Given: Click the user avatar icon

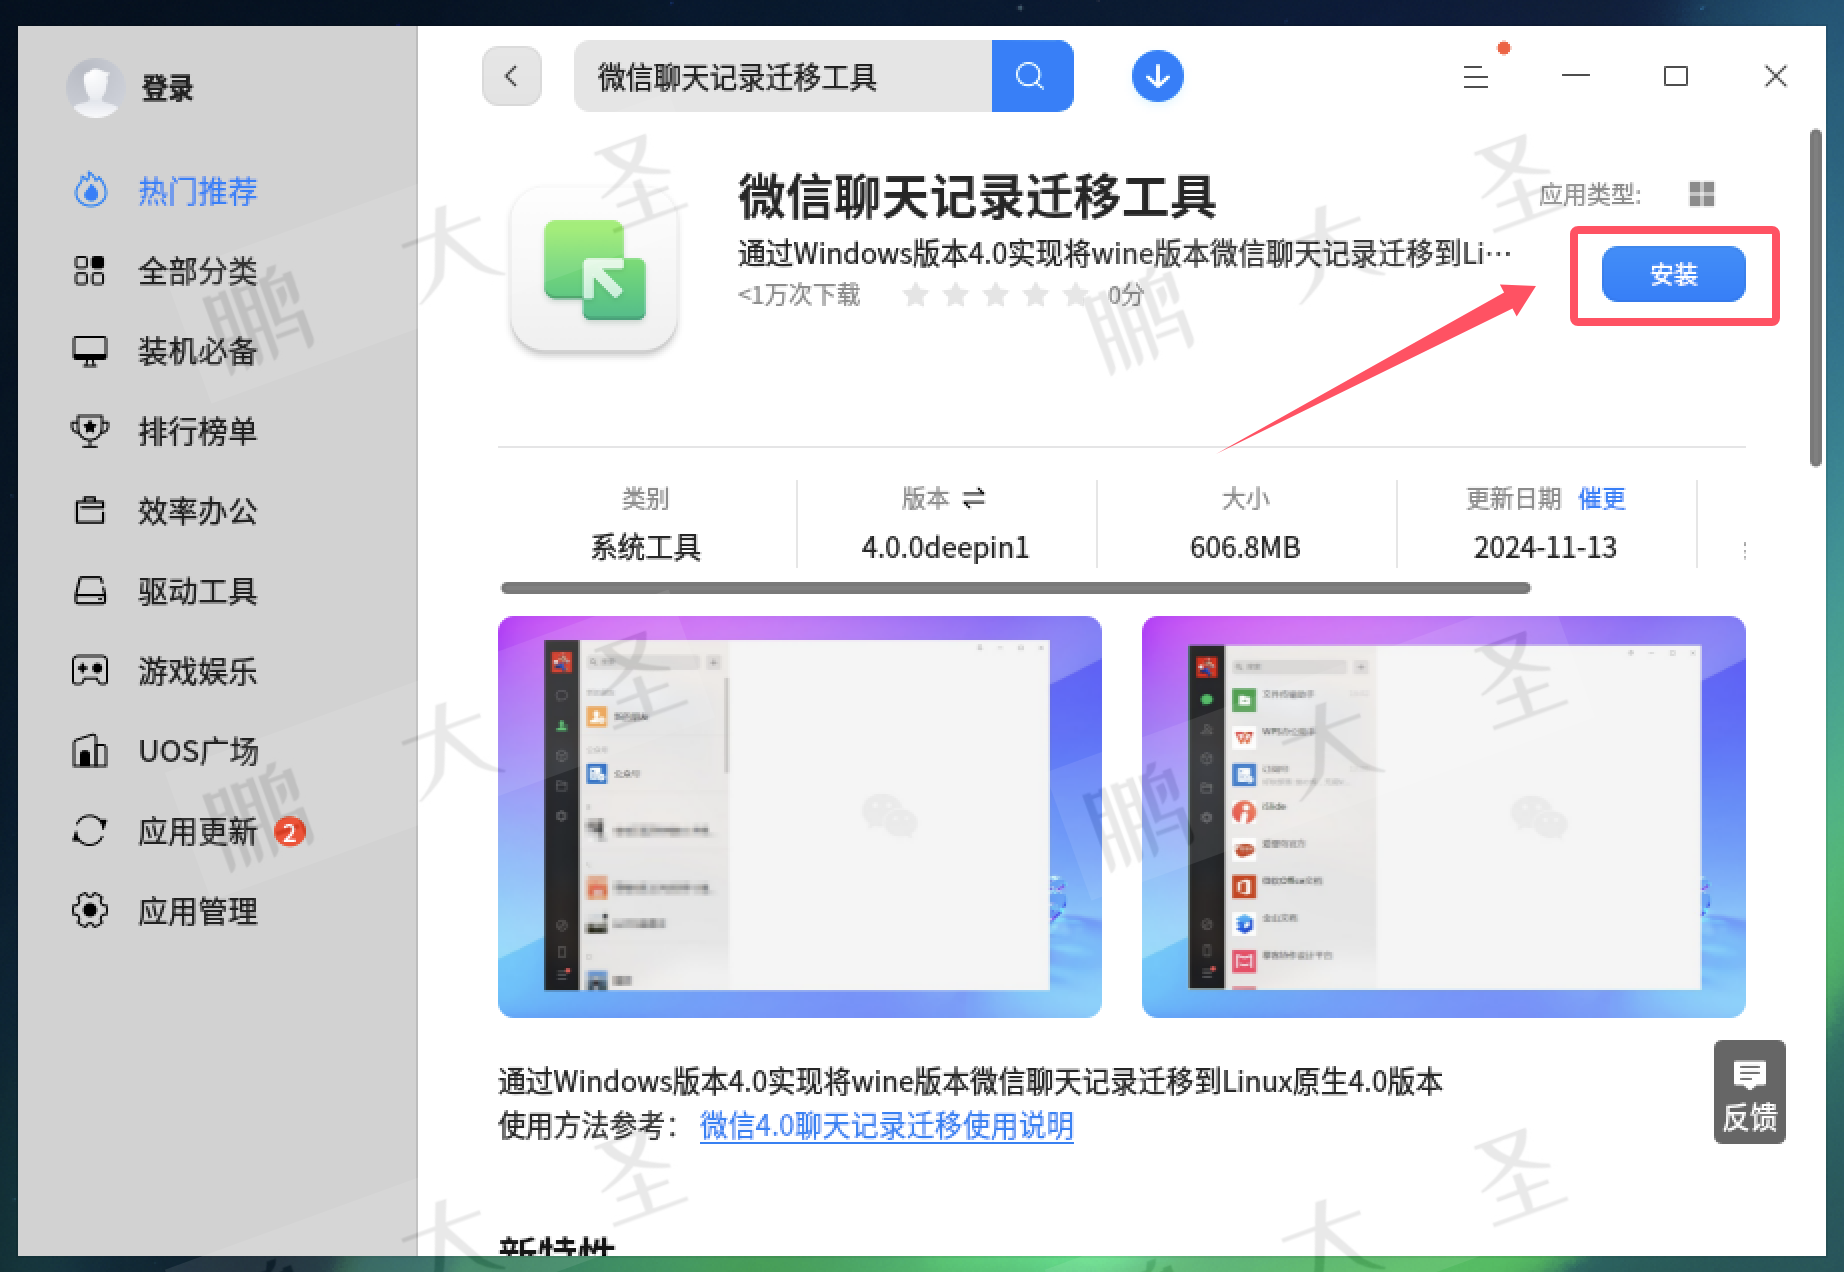Looking at the screenshot, I should point(95,88).
